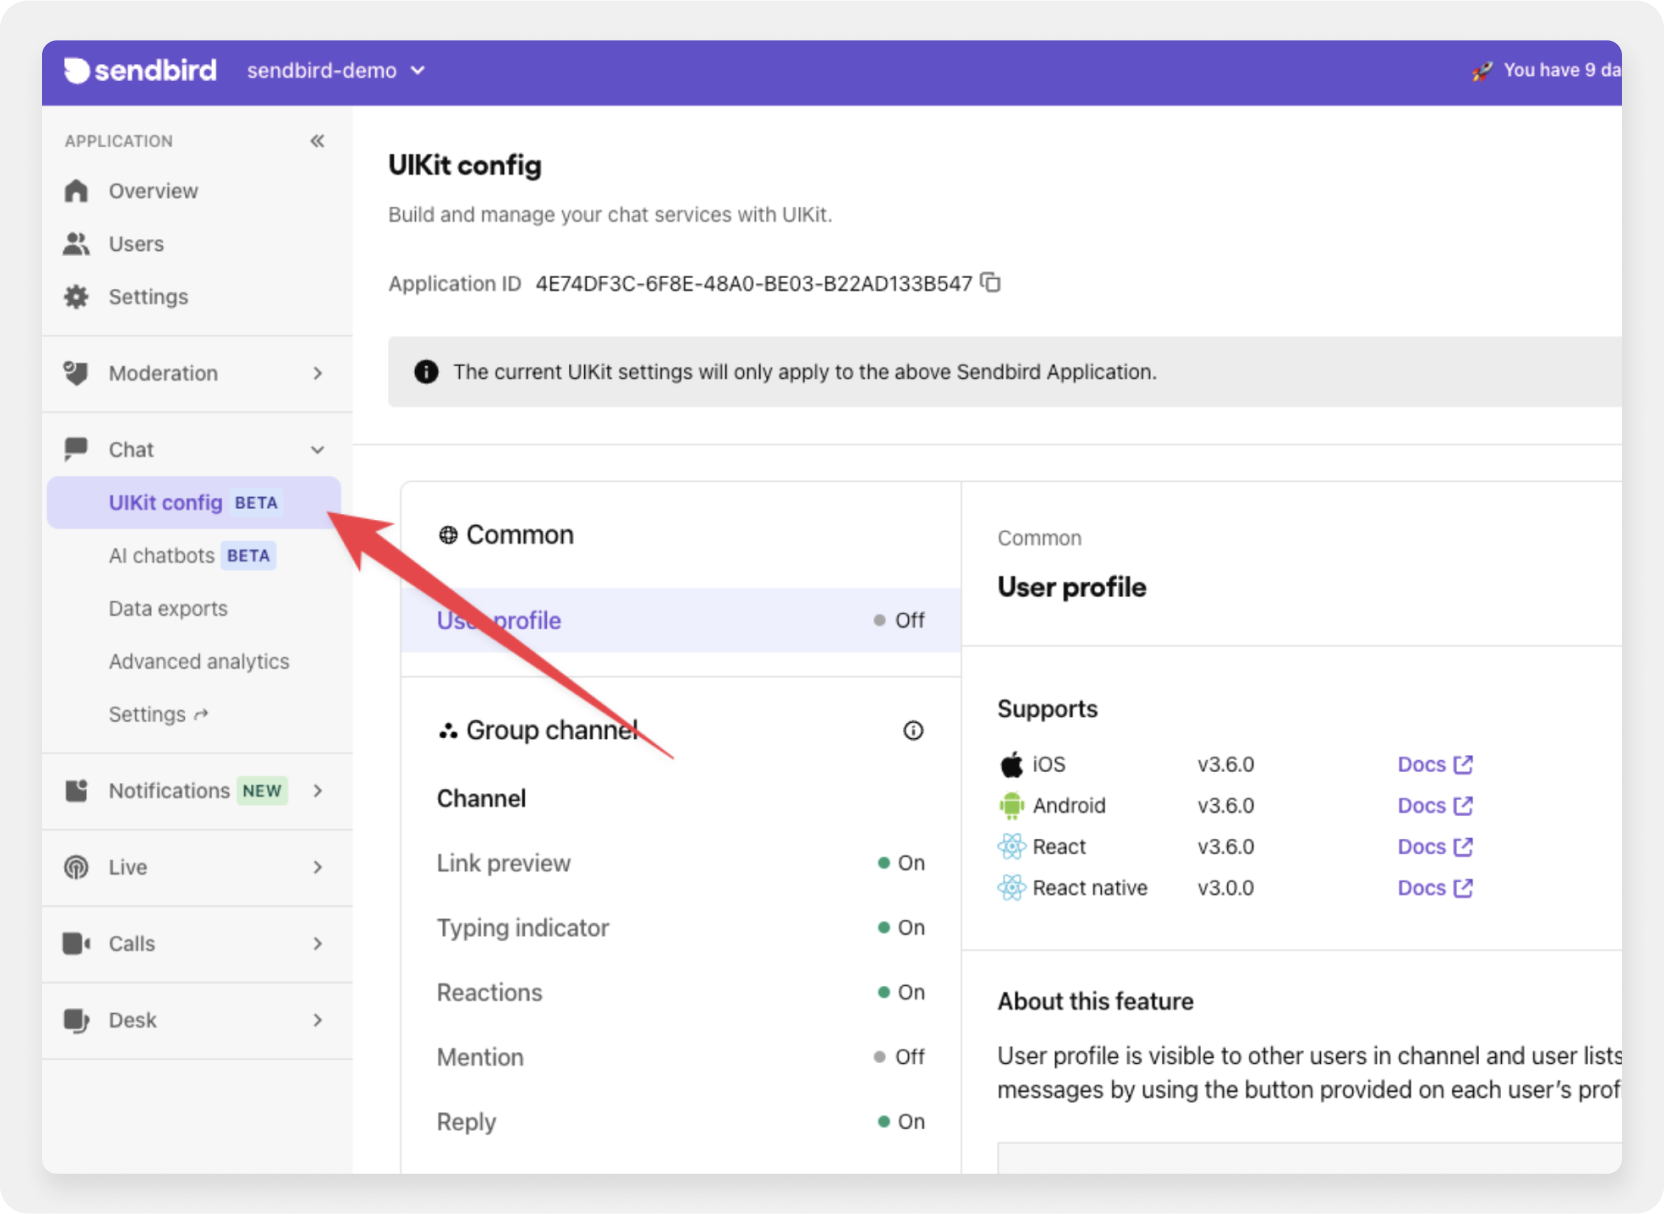Viewport: 1664px width, 1214px height.
Task: Click the info icon in UIKit notice
Action: 426,372
